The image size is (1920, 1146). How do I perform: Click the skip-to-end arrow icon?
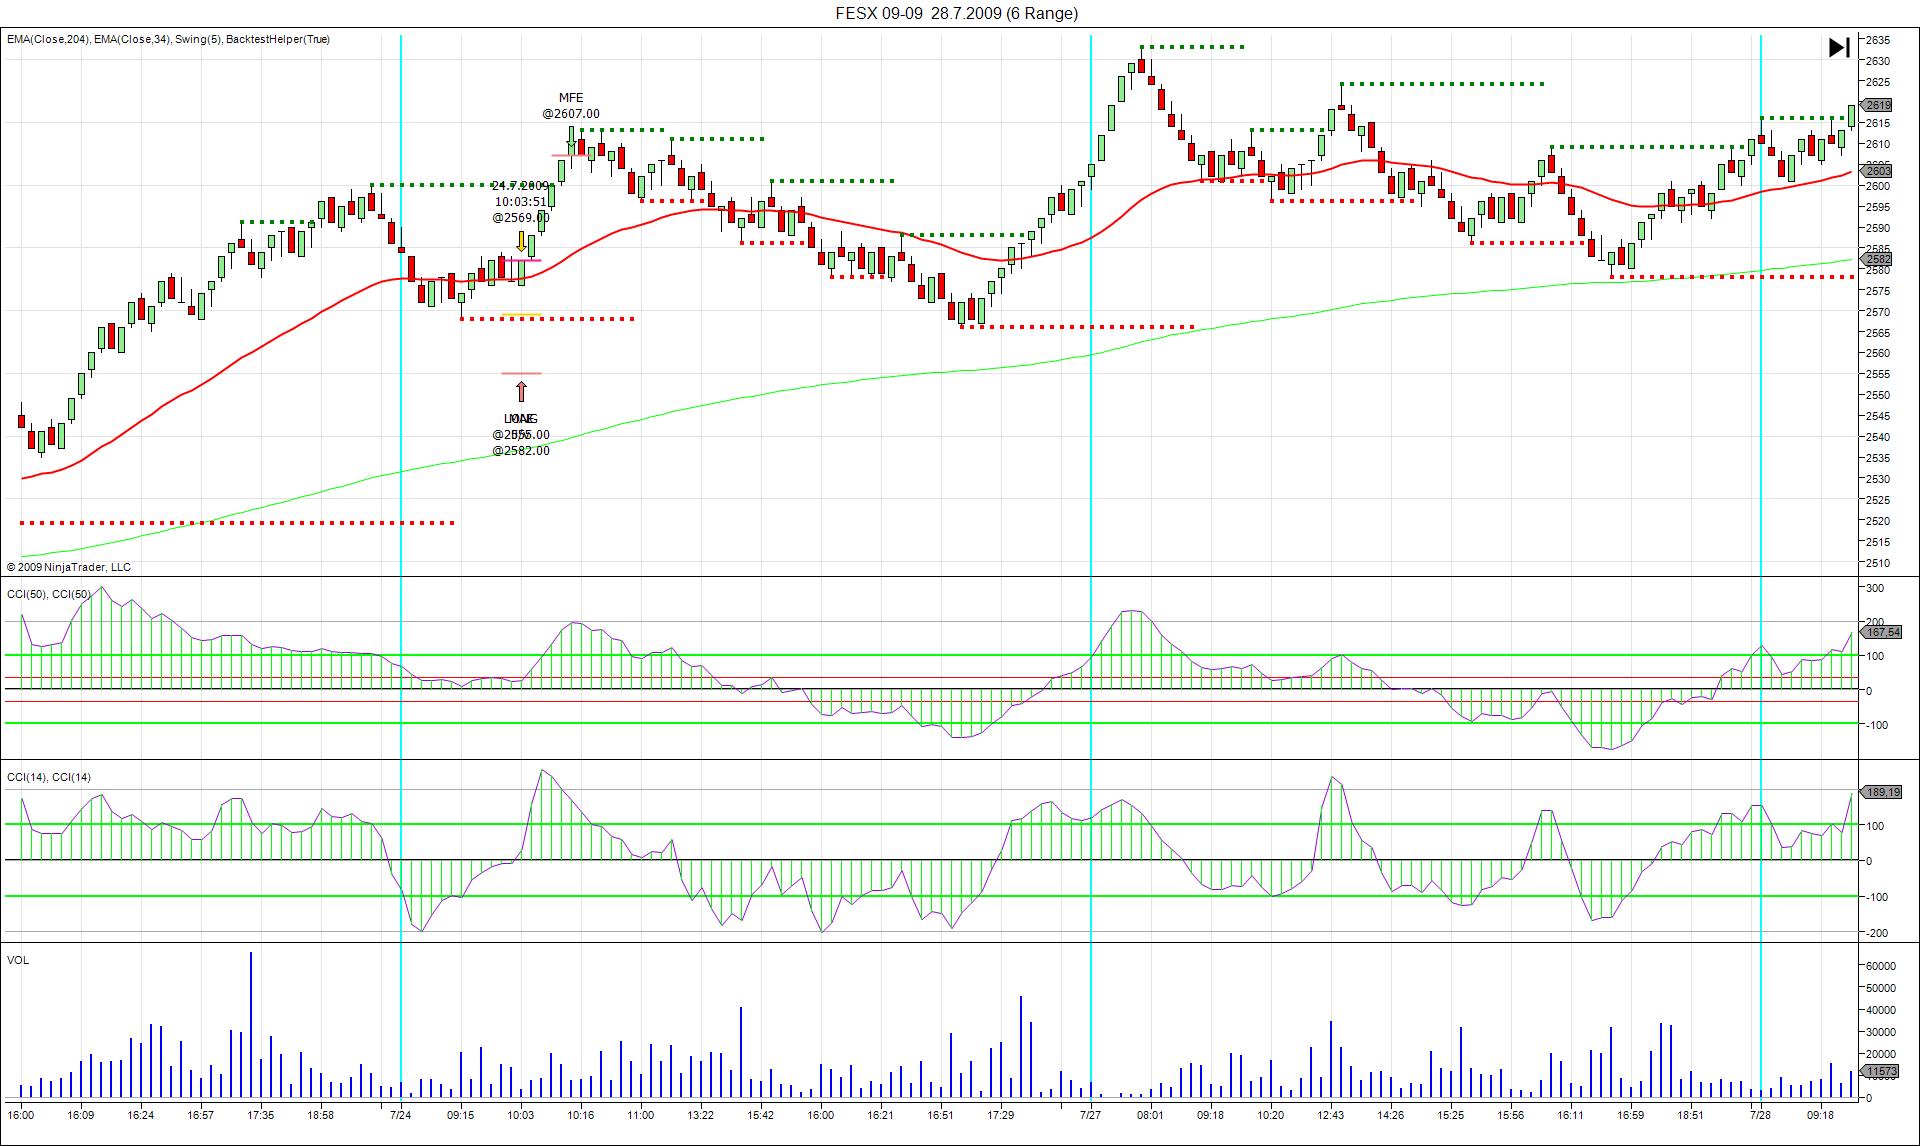pyautogui.click(x=1838, y=48)
